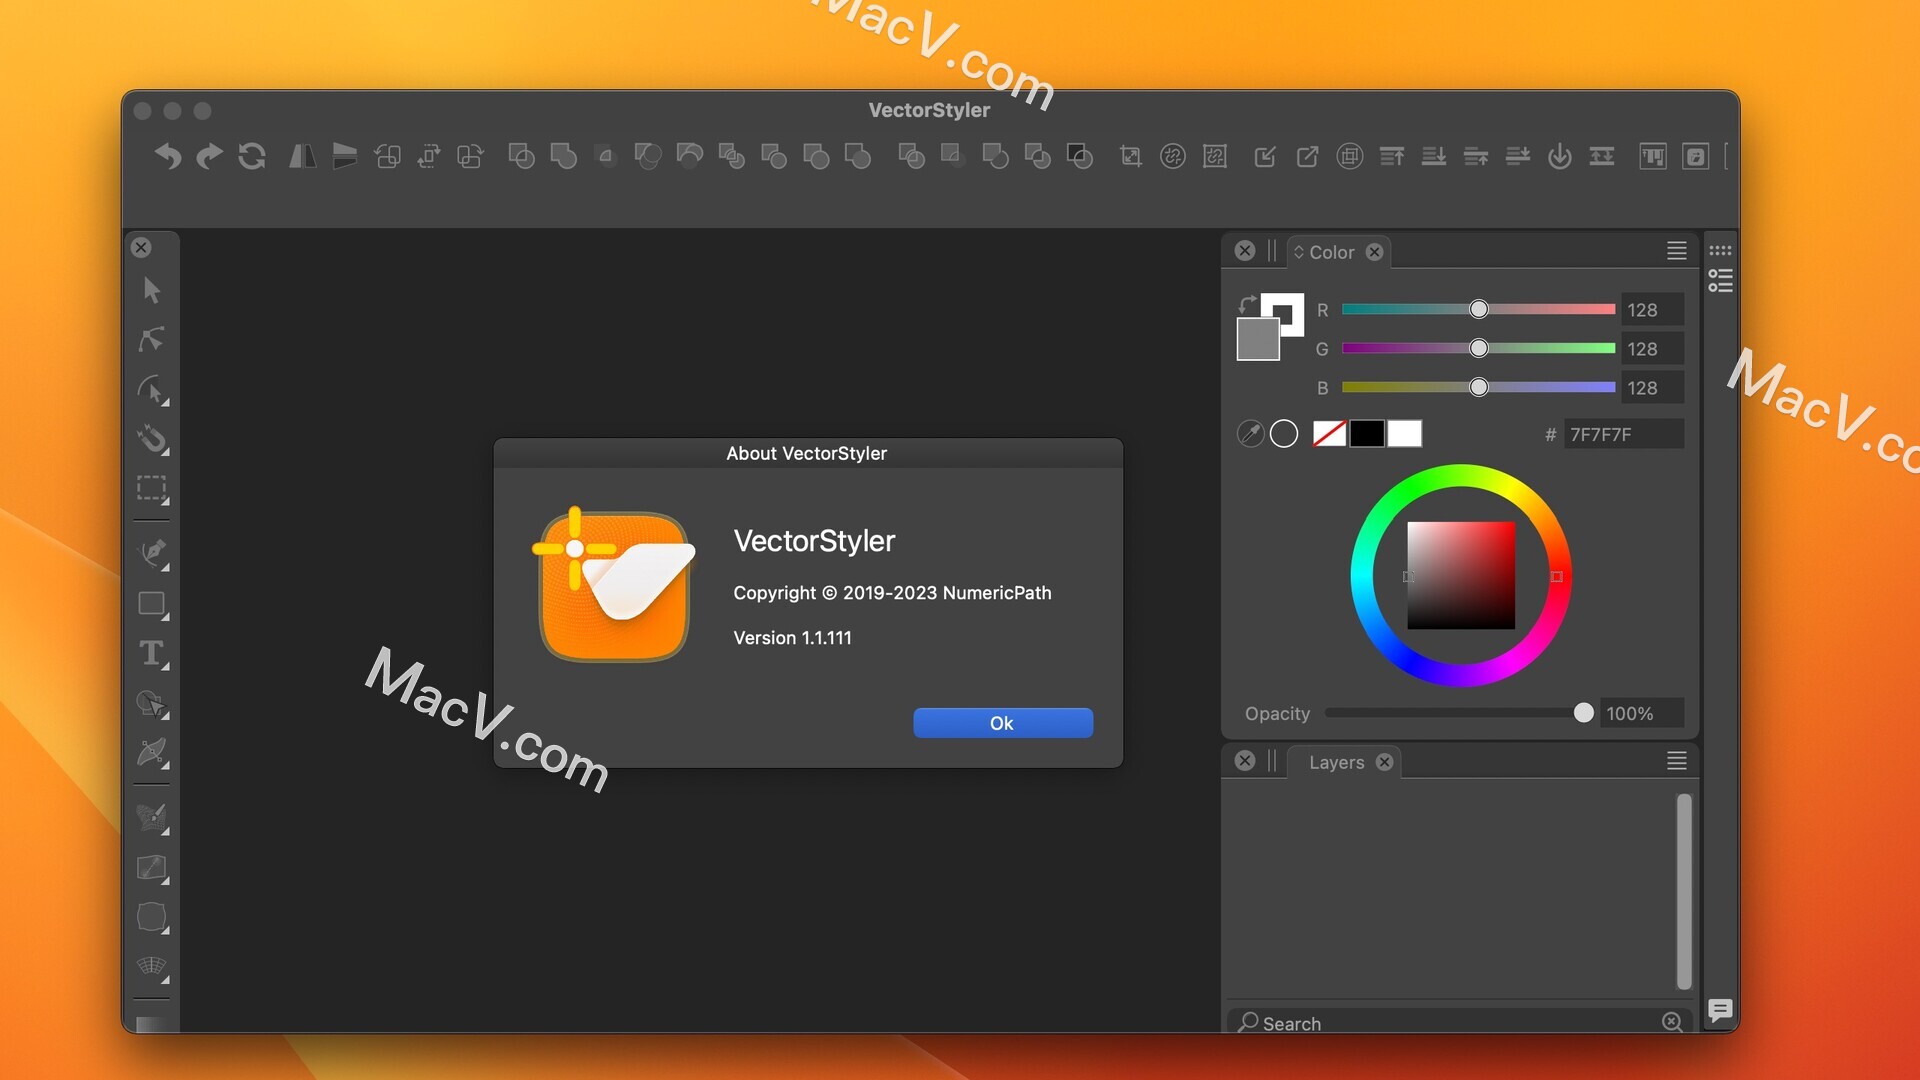
Task: Click the bring-to-front arrange icon
Action: (x=1392, y=156)
